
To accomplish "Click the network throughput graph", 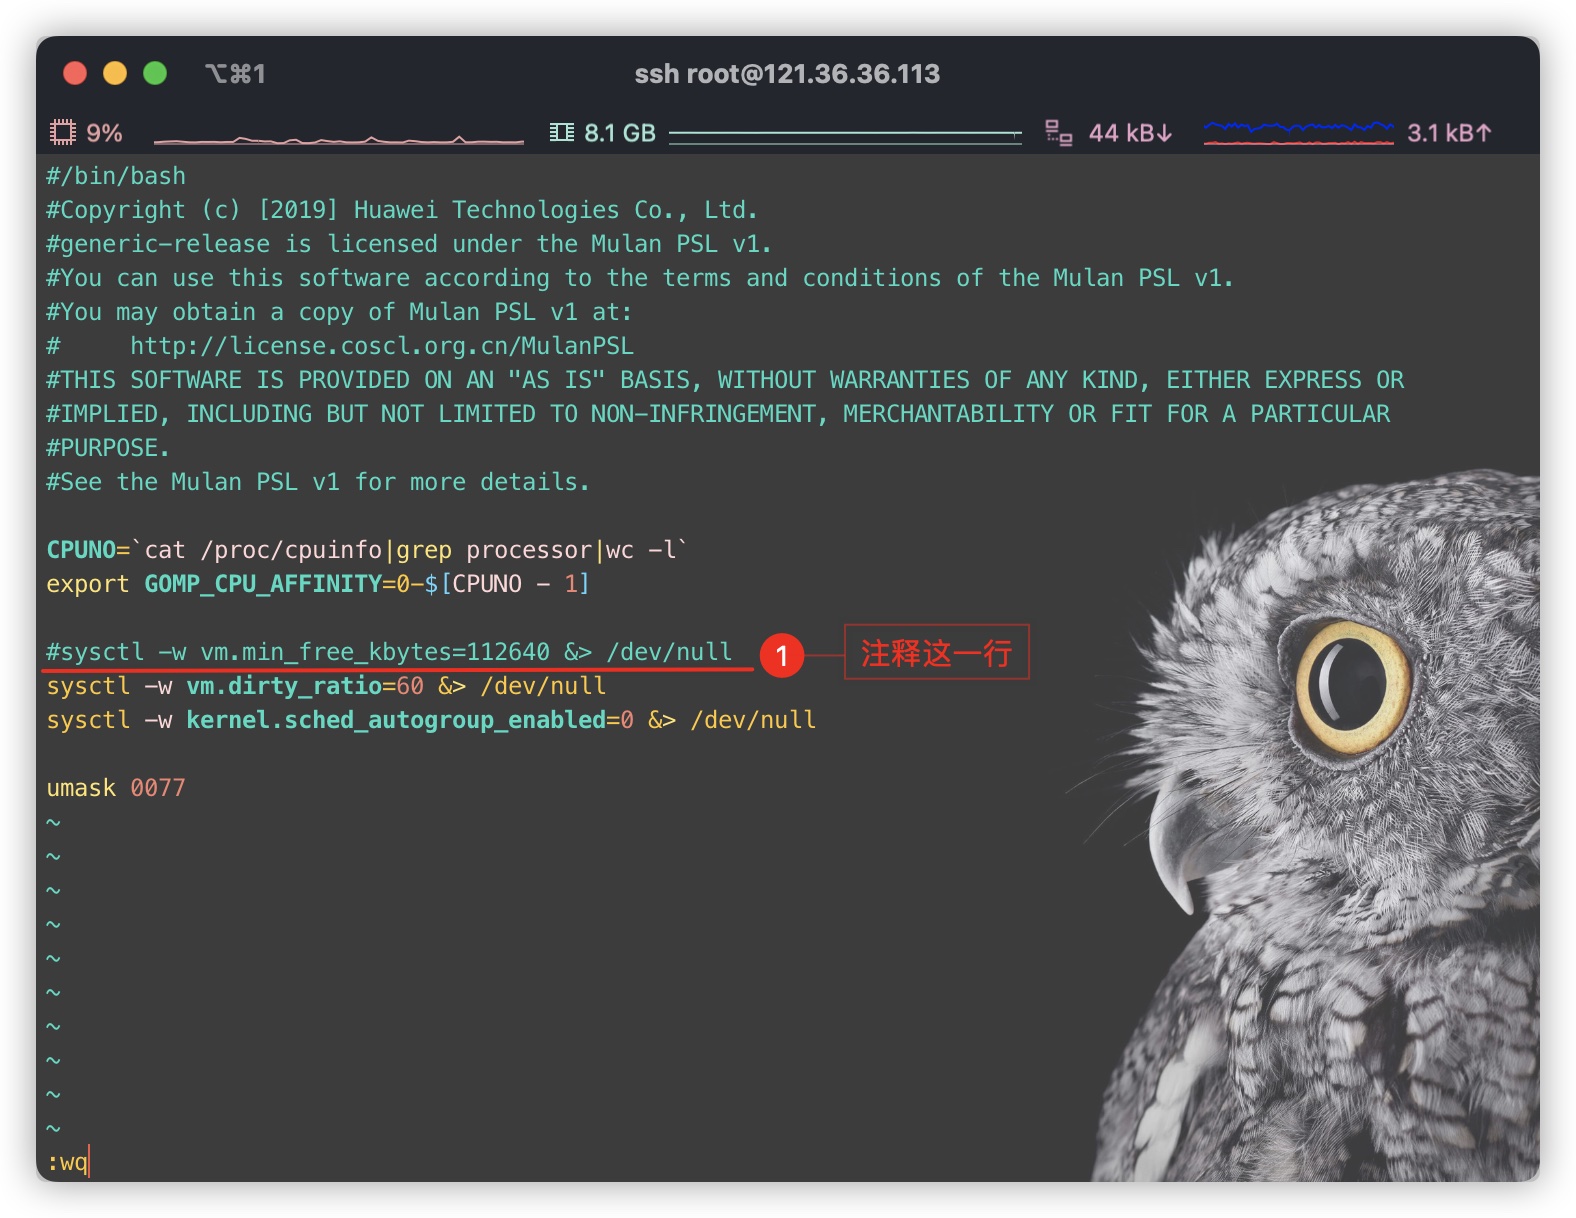I will click(x=1299, y=133).
